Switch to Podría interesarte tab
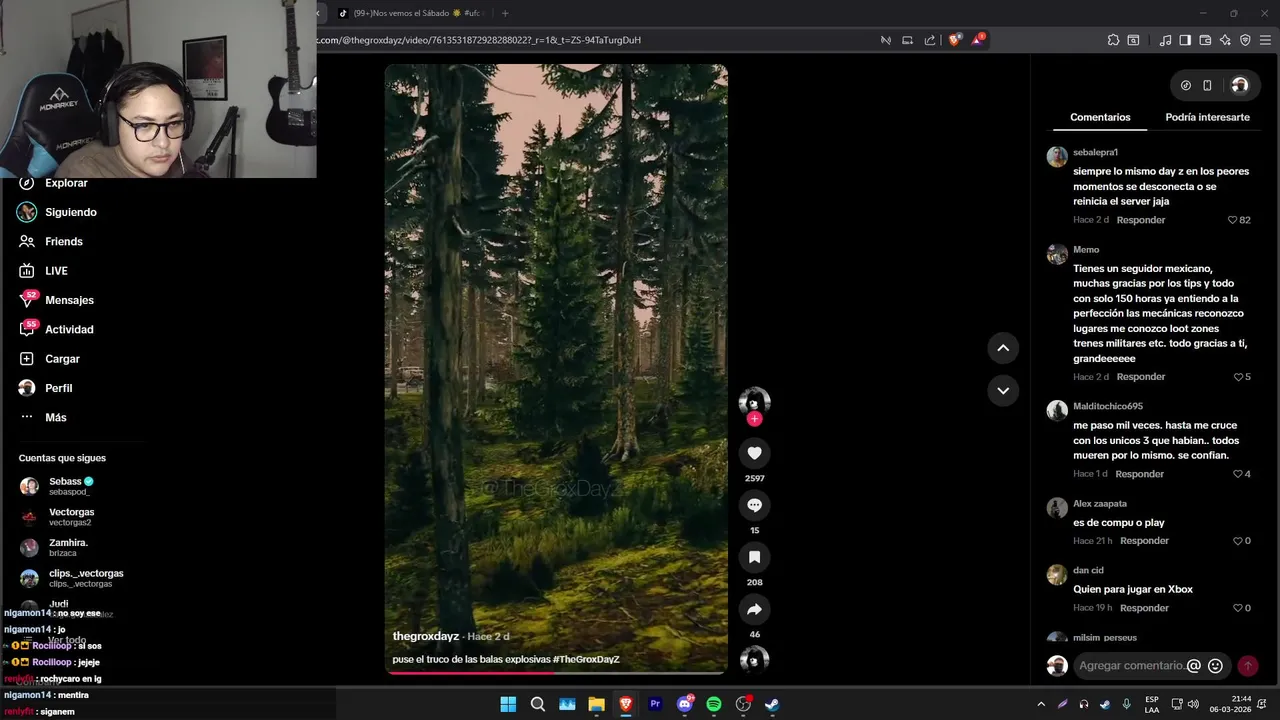 tap(1207, 117)
